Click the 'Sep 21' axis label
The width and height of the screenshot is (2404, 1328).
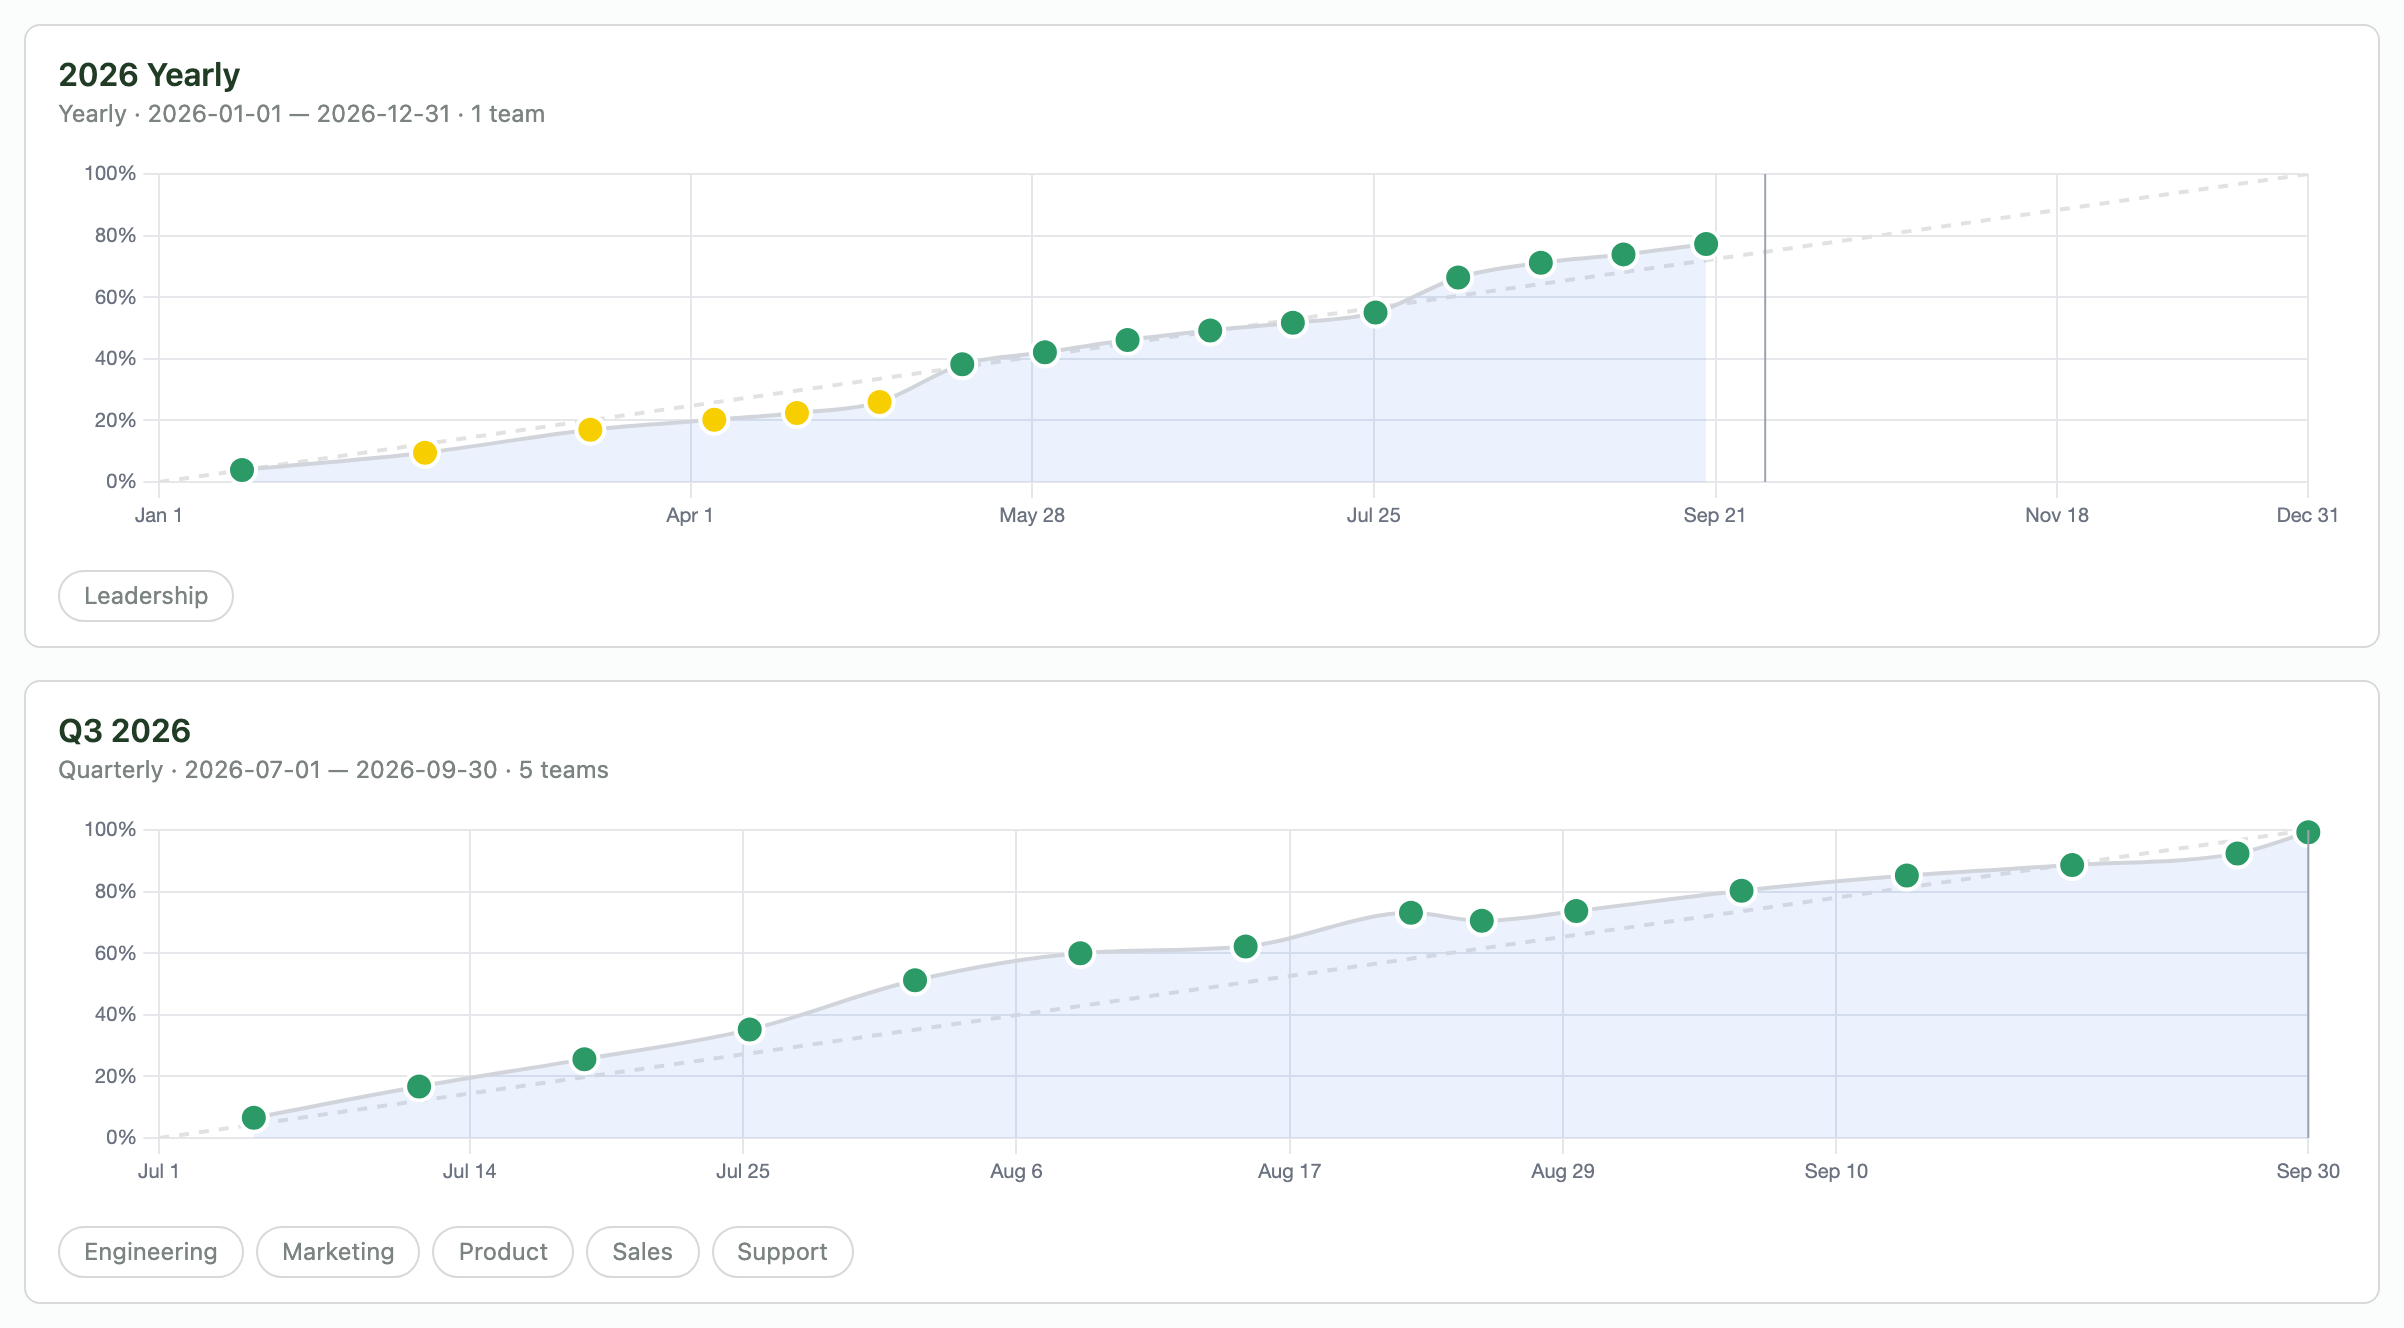[x=1715, y=515]
